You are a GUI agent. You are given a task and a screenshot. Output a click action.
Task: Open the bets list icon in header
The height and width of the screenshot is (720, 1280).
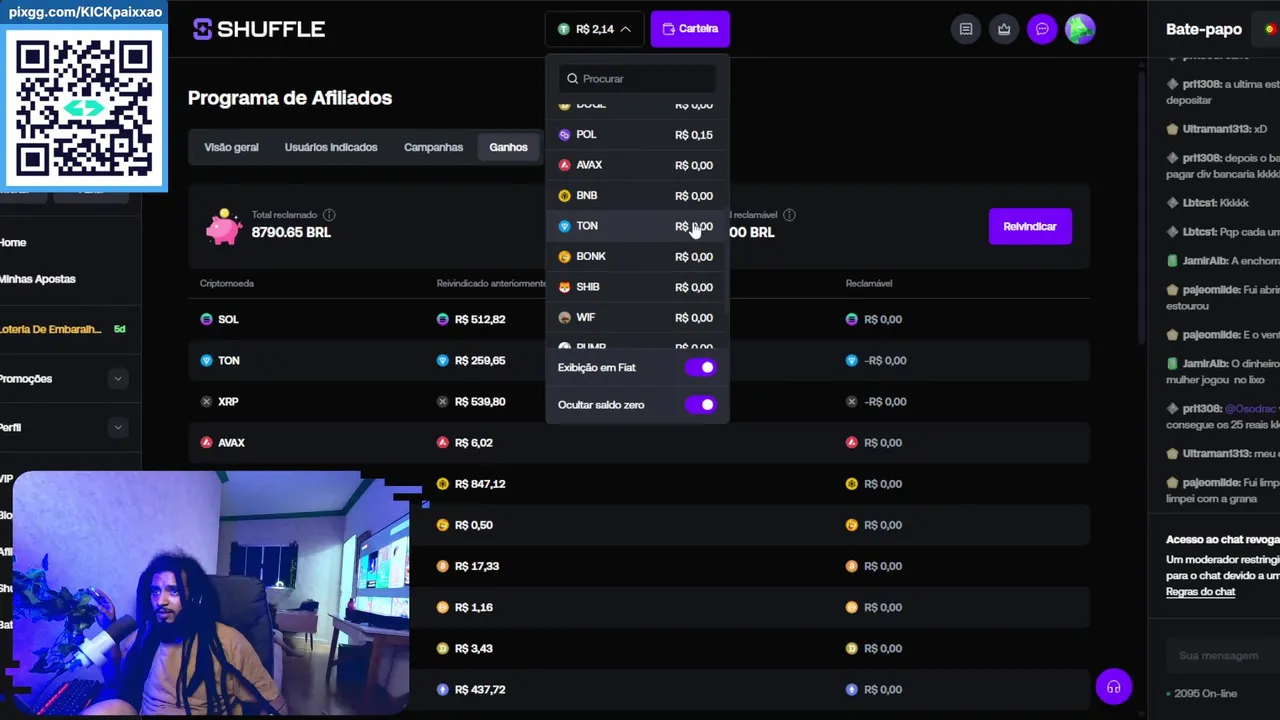click(966, 29)
